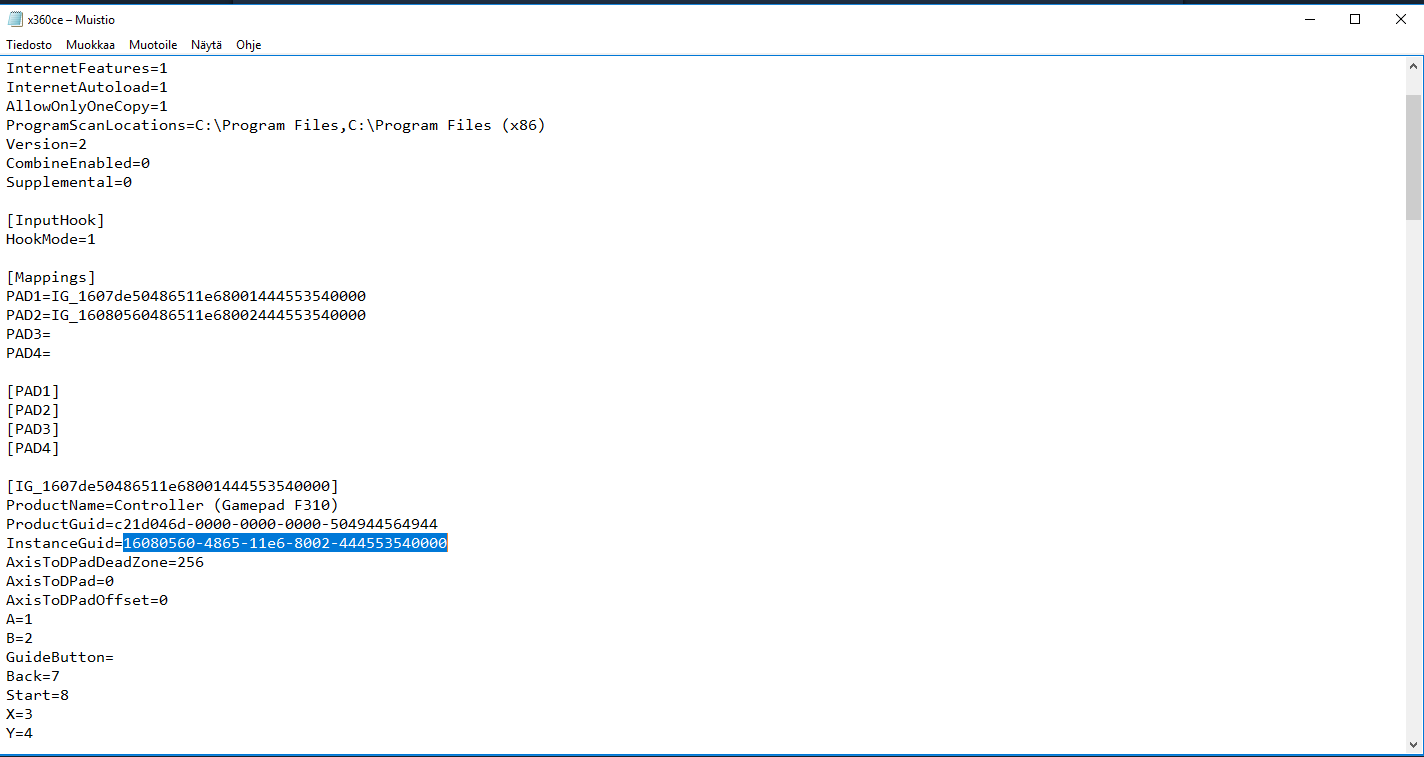The height and width of the screenshot is (757, 1424).
Task: Click the "[InputHook]" section header
Action: point(56,220)
